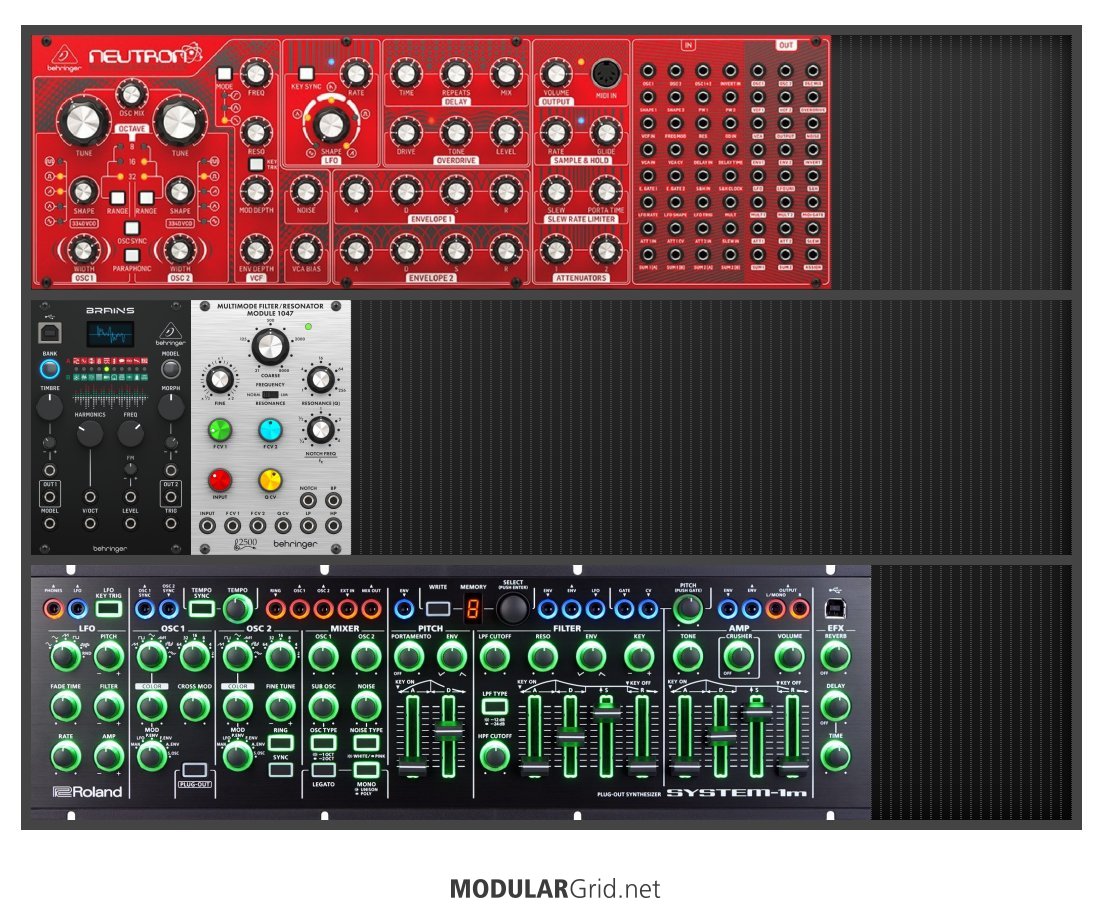Screen dimensions: 1112x910
Task: Click the OUTPUT L/MONO jack on System-1m
Action: (777, 608)
